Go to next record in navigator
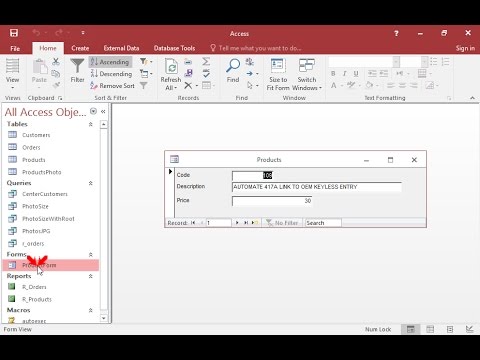The image size is (480, 360). 237,223
